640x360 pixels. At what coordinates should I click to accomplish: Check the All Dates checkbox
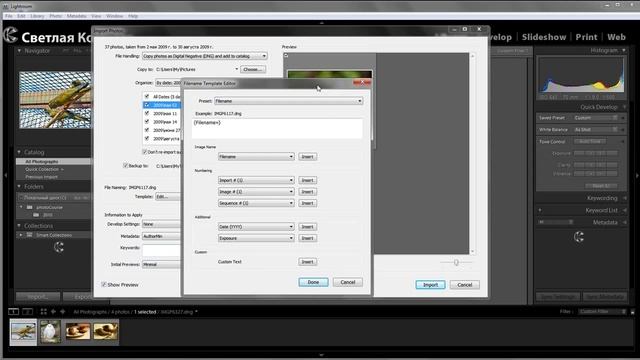pyautogui.click(x=147, y=96)
